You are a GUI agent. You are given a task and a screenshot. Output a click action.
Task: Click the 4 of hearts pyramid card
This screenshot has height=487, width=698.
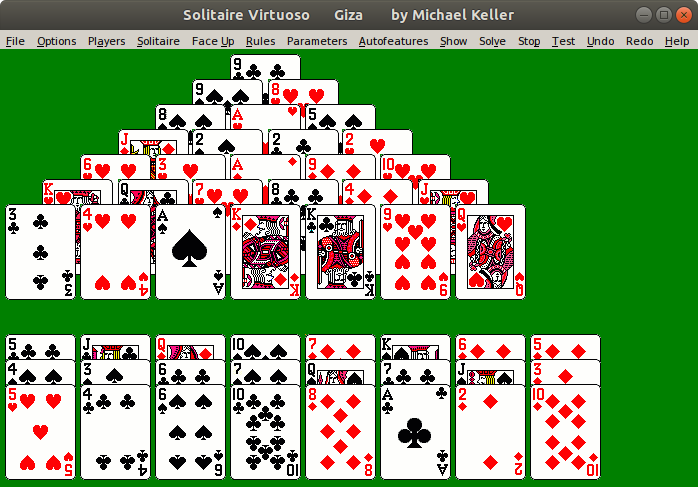115,252
